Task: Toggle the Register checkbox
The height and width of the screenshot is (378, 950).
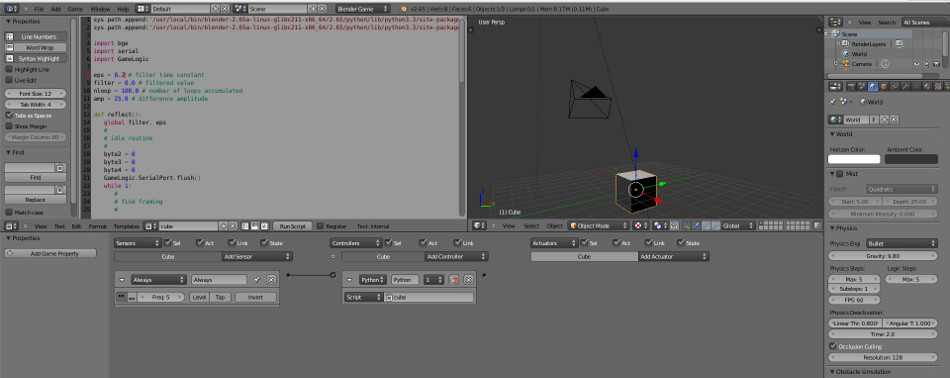Action: [321, 225]
